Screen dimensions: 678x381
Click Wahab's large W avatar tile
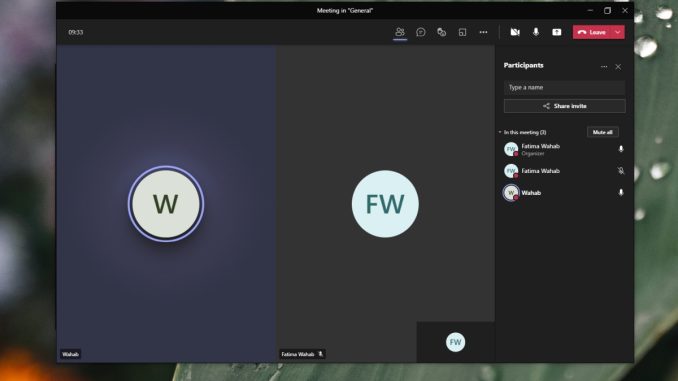coord(166,204)
